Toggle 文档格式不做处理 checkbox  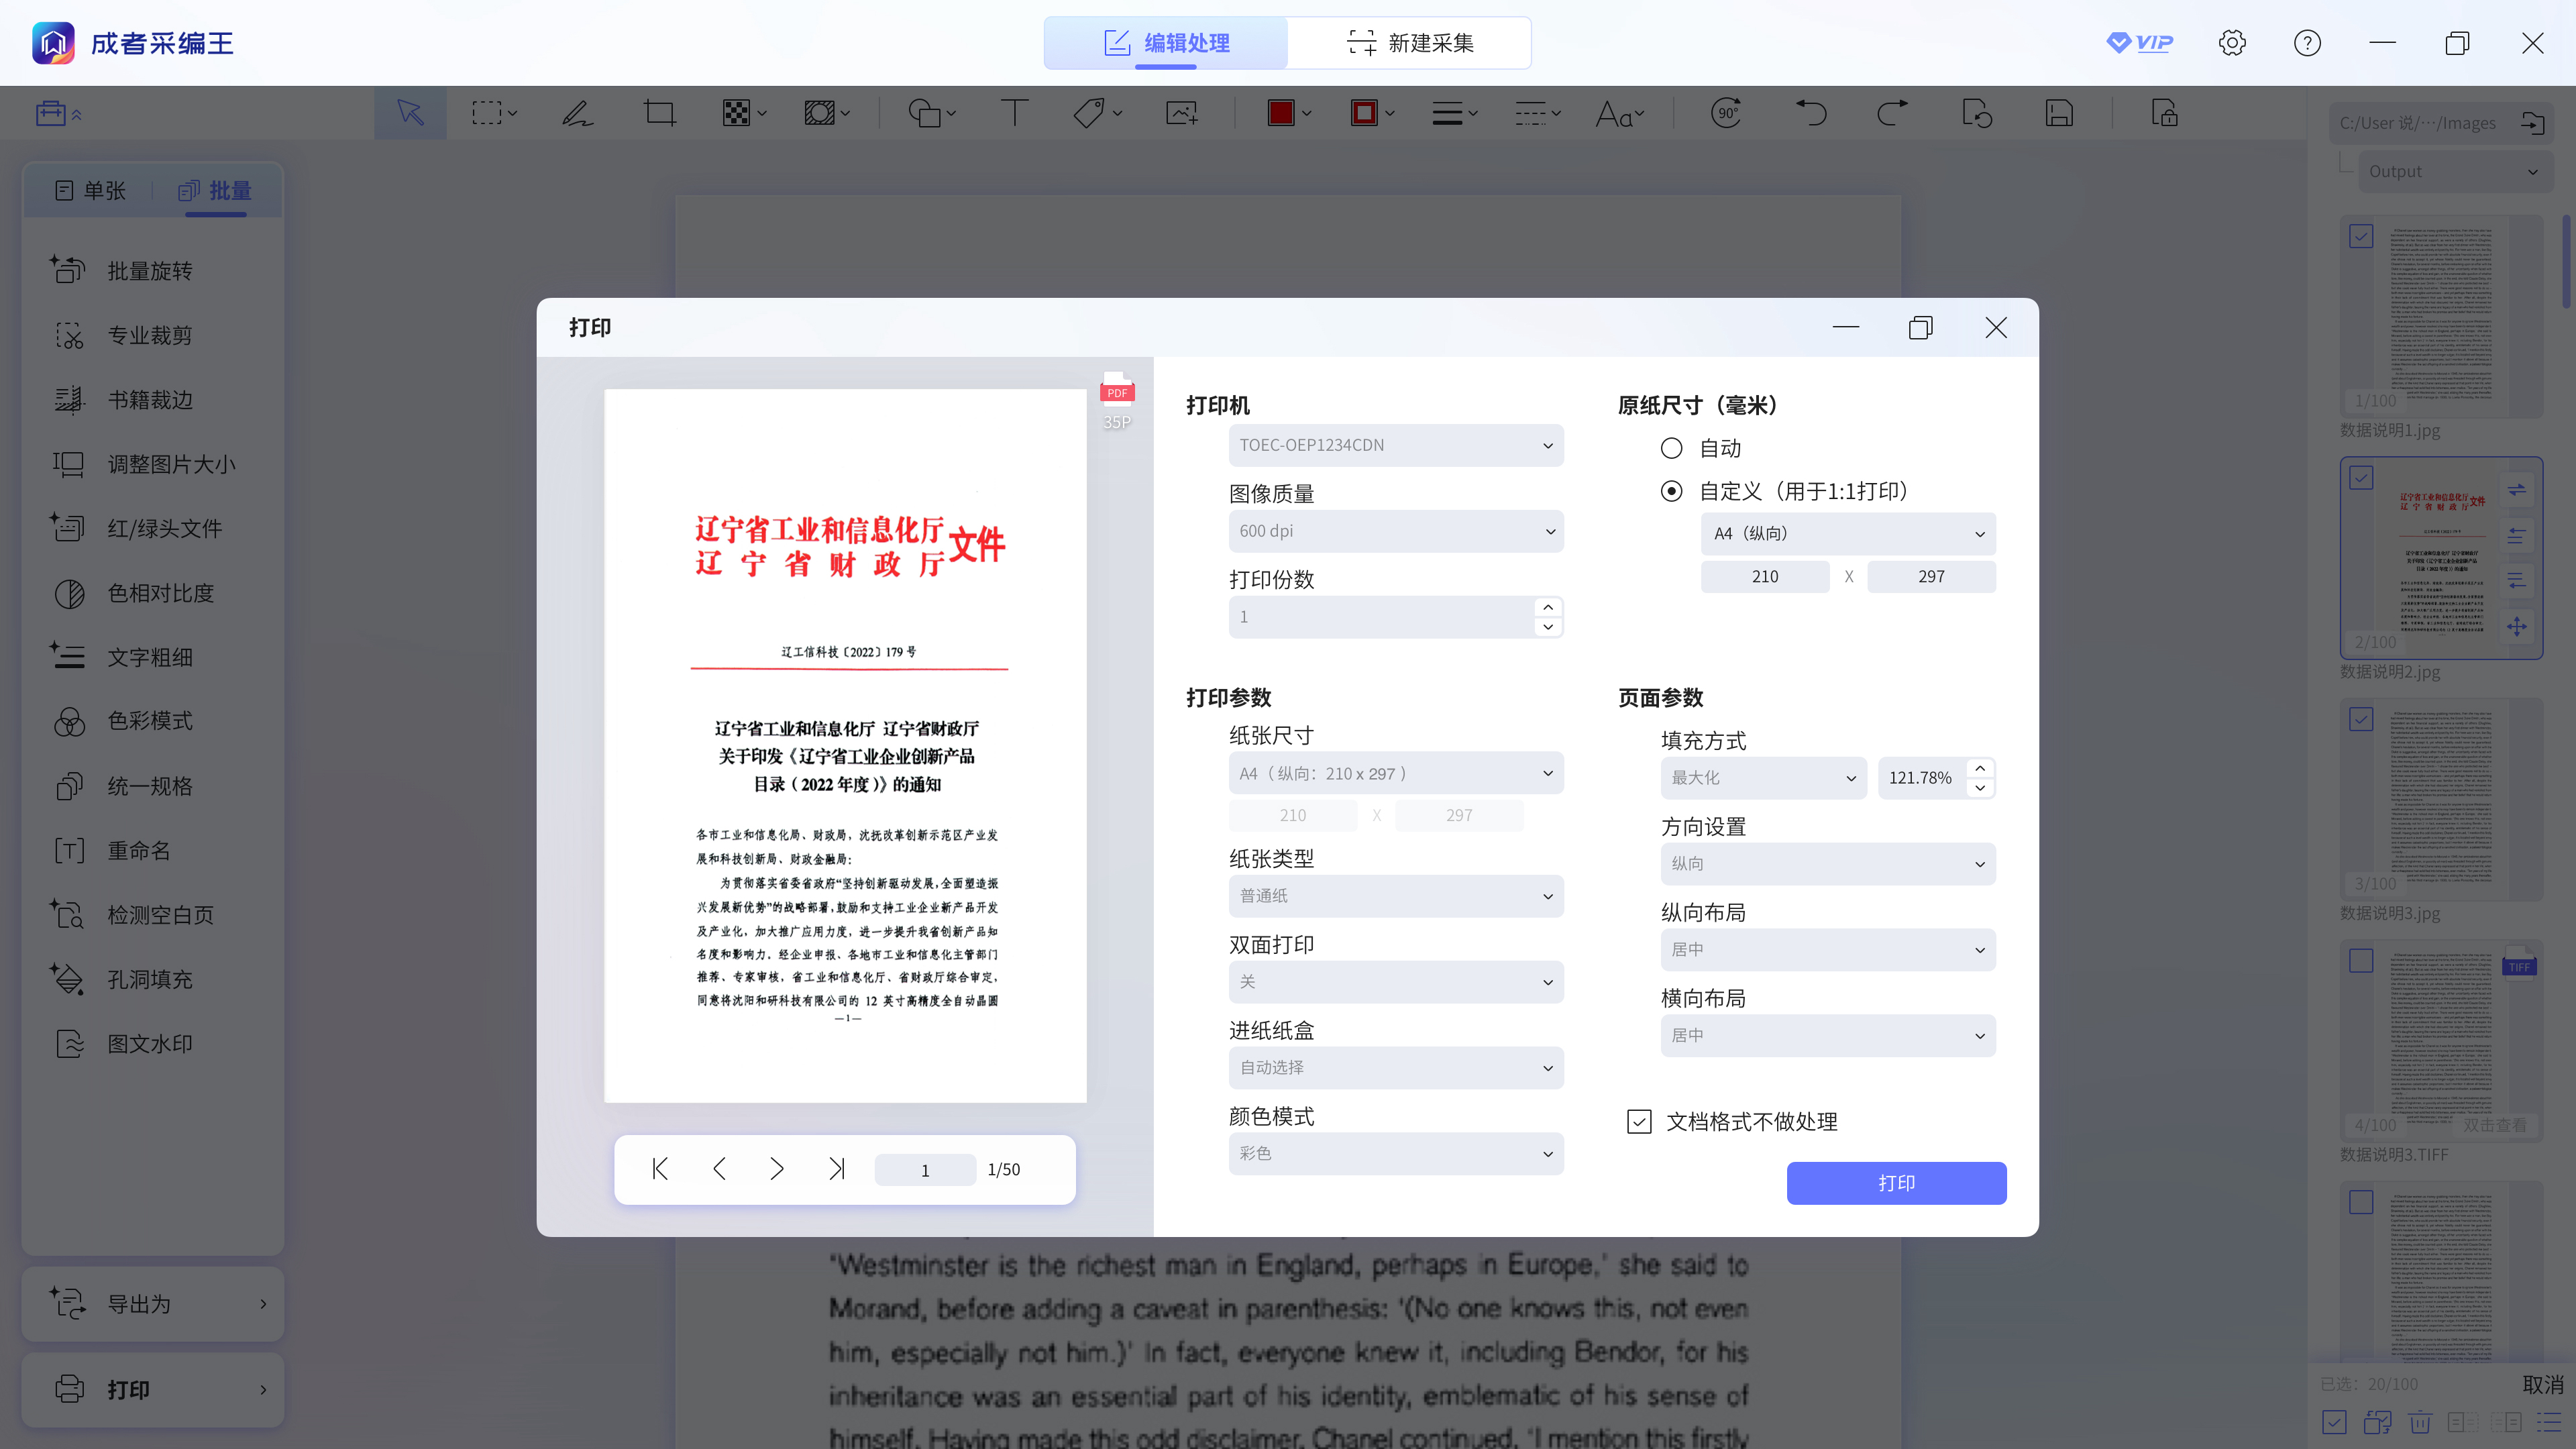coord(1639,1121)
